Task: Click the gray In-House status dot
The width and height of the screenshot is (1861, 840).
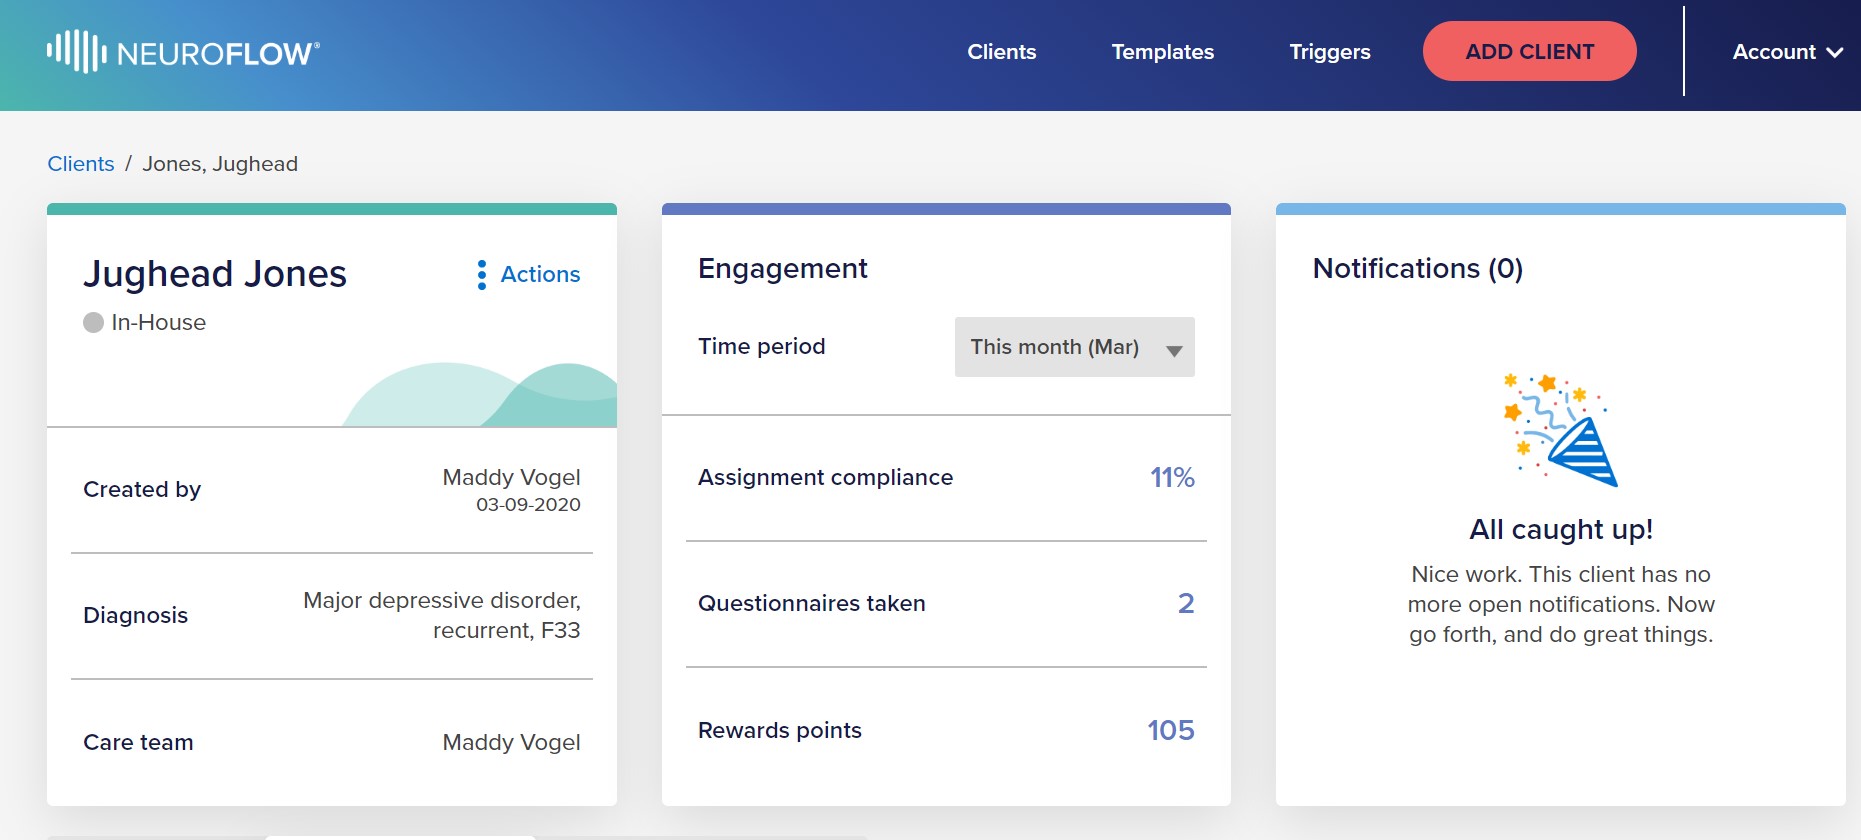Action: (x=93, y=323)
